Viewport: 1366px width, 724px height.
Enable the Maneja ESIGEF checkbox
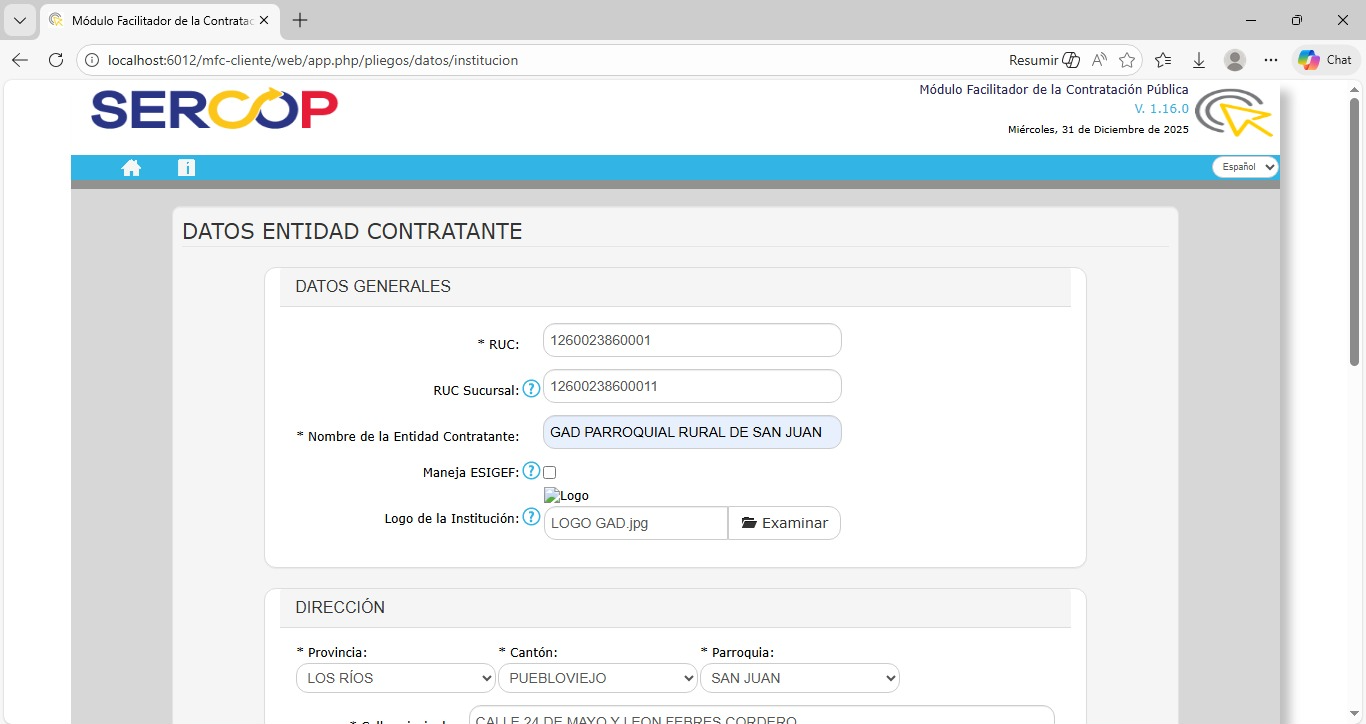click(x=549, y=472)
